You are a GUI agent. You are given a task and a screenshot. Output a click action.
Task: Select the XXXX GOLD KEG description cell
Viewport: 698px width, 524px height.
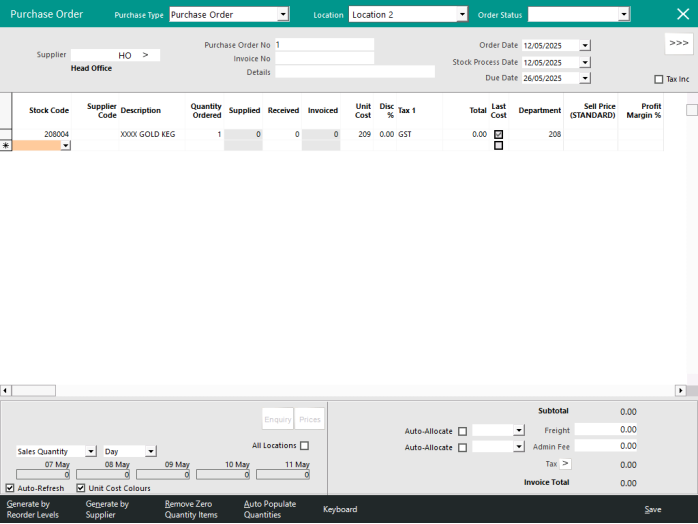click(x=152, y=134)
